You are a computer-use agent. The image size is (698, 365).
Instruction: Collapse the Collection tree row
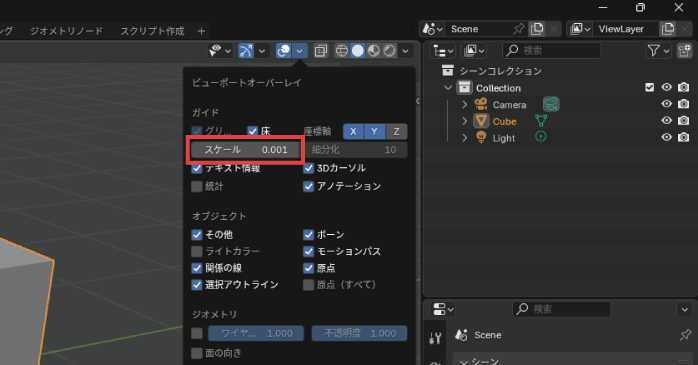[x=448, y=88]
